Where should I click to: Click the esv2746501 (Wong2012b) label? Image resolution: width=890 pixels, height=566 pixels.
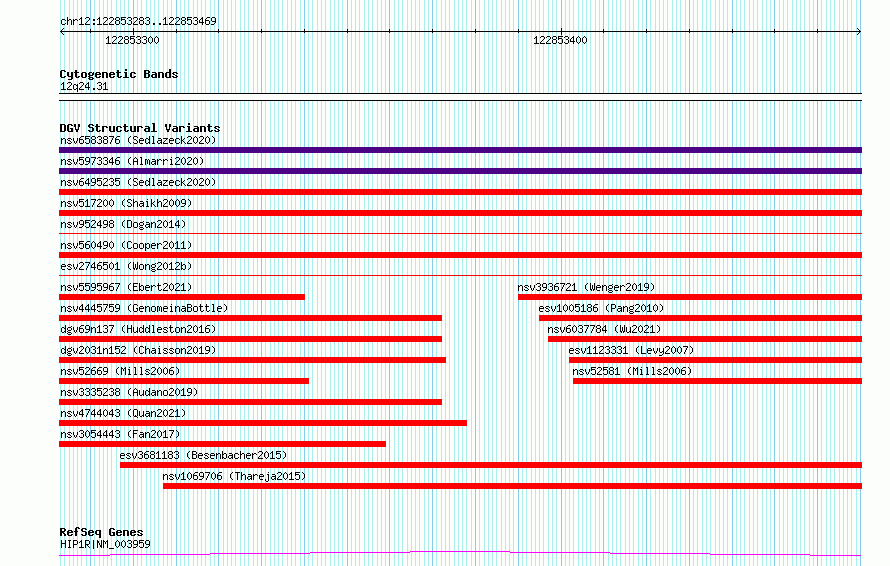pyautogui.click(x=126, y=266)
